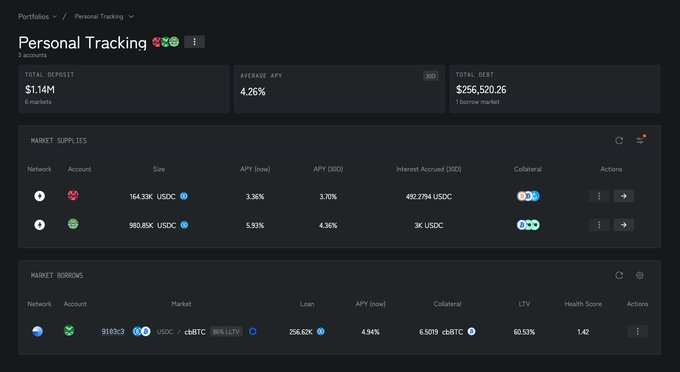The image size is (680, 372).
Task: View collateral icons for the 164.33K USDC supply
Action: point(528,196)
